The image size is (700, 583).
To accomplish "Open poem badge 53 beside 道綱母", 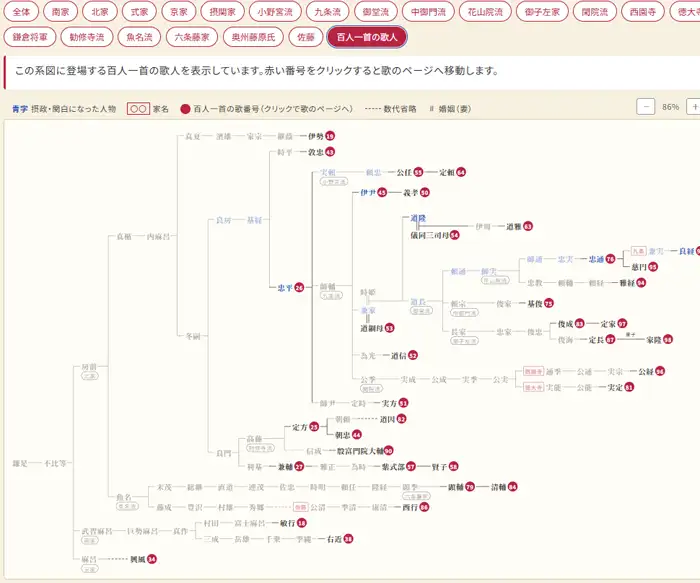I will [389, 328].
